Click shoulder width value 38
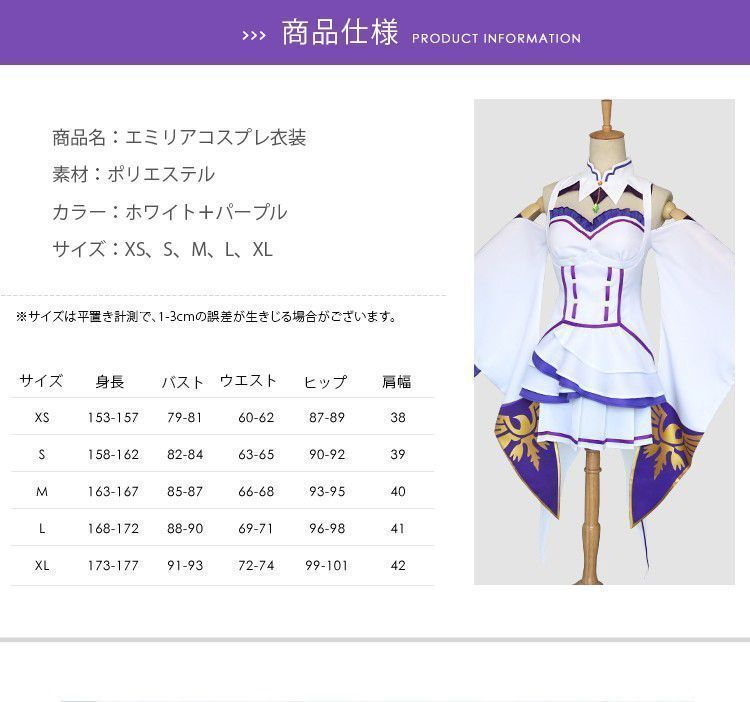750x702 pixels. click(398, 417)
